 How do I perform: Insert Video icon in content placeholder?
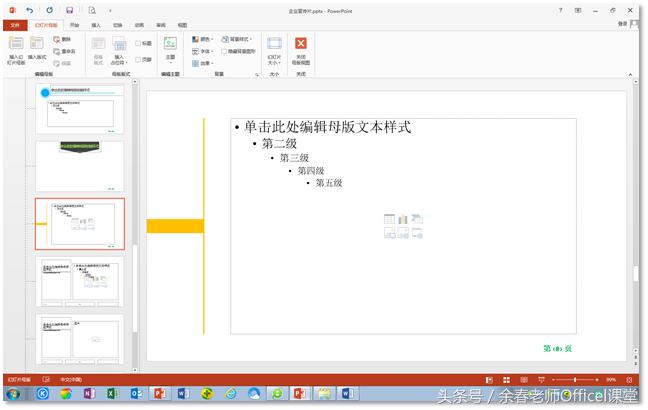pyautogui.click(x=417, y=233)
